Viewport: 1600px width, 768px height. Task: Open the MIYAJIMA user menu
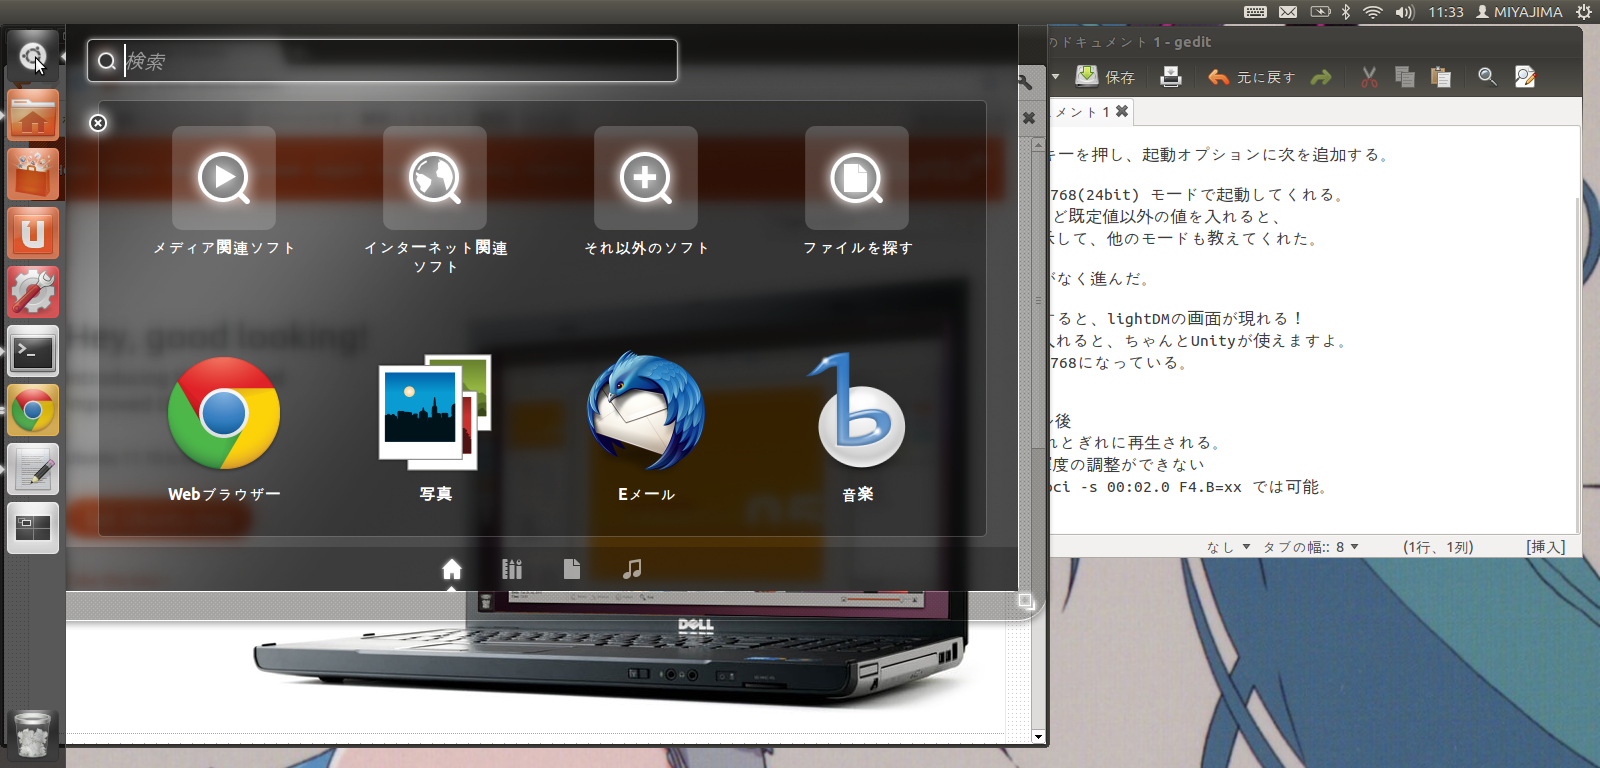point(1519,12)
